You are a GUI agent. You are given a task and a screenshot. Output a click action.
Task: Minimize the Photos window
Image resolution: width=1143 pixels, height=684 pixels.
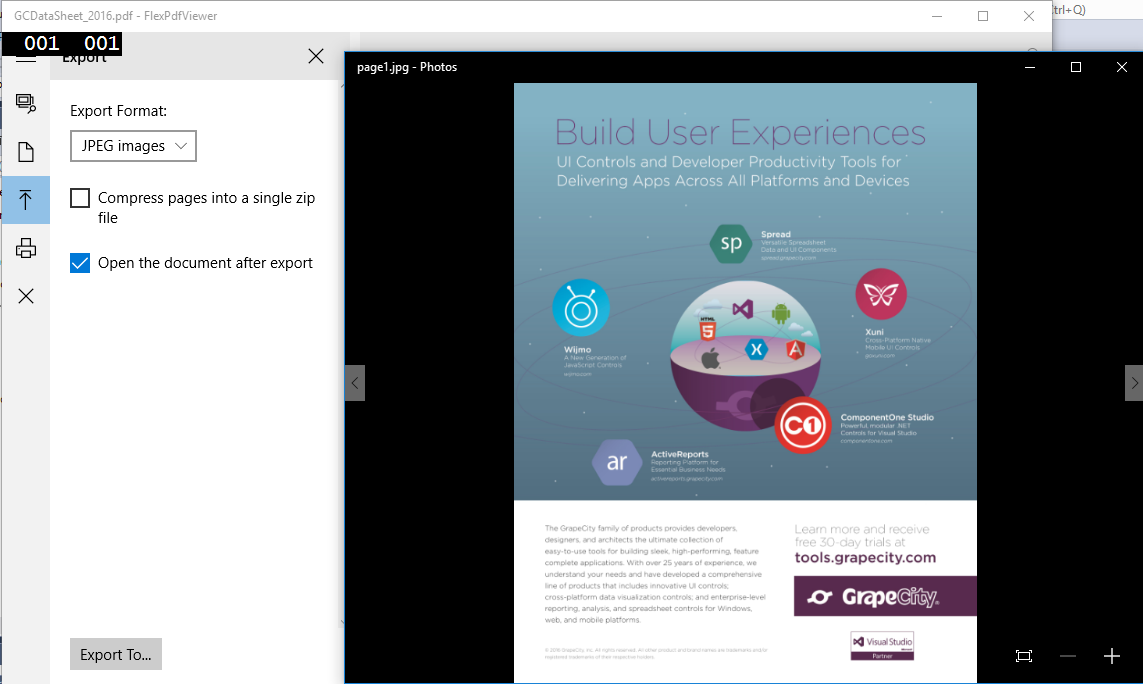[1030, 67]
